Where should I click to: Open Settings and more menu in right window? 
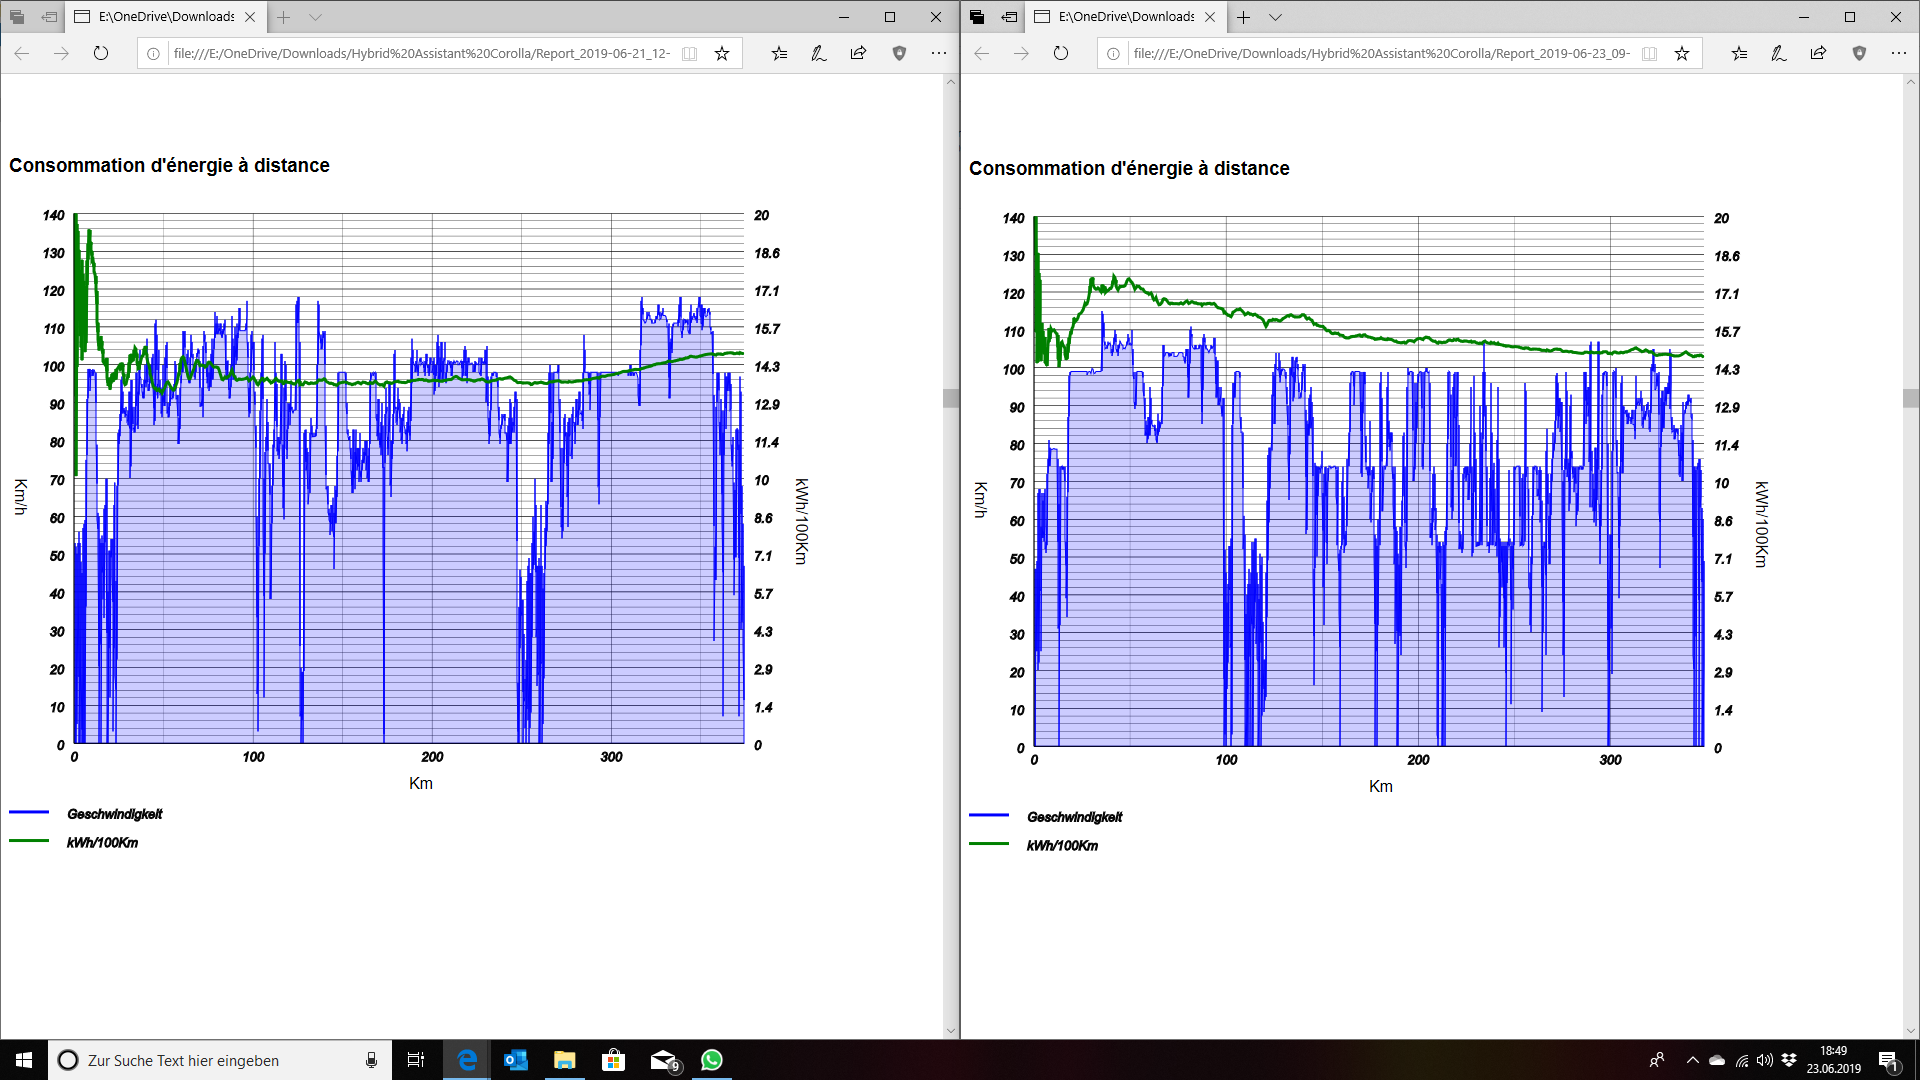1898,54
